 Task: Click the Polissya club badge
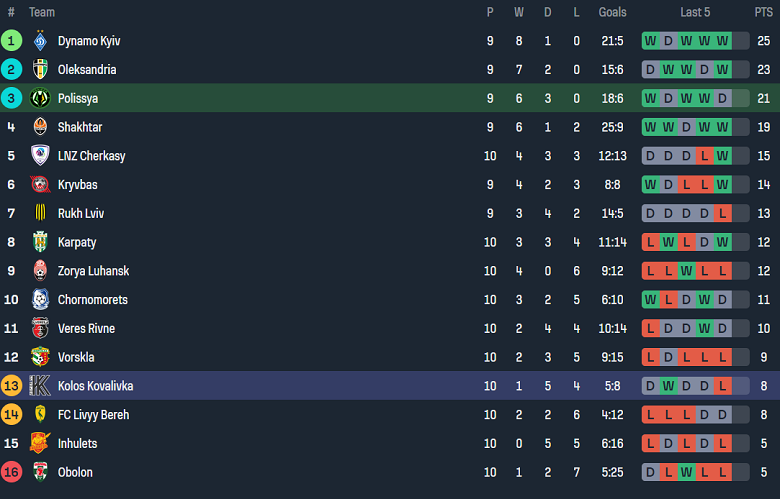pos(40,98)
